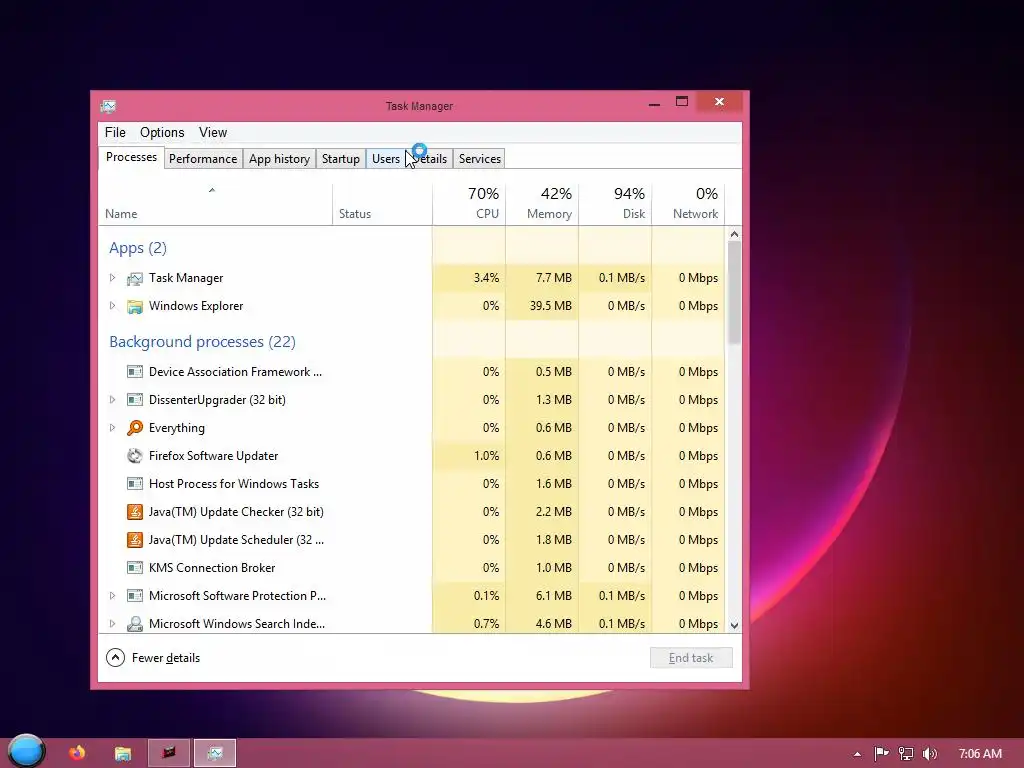Viewport: 1024px width, 768px height.
Task: Expand the Everything process row
Action: 112,428
